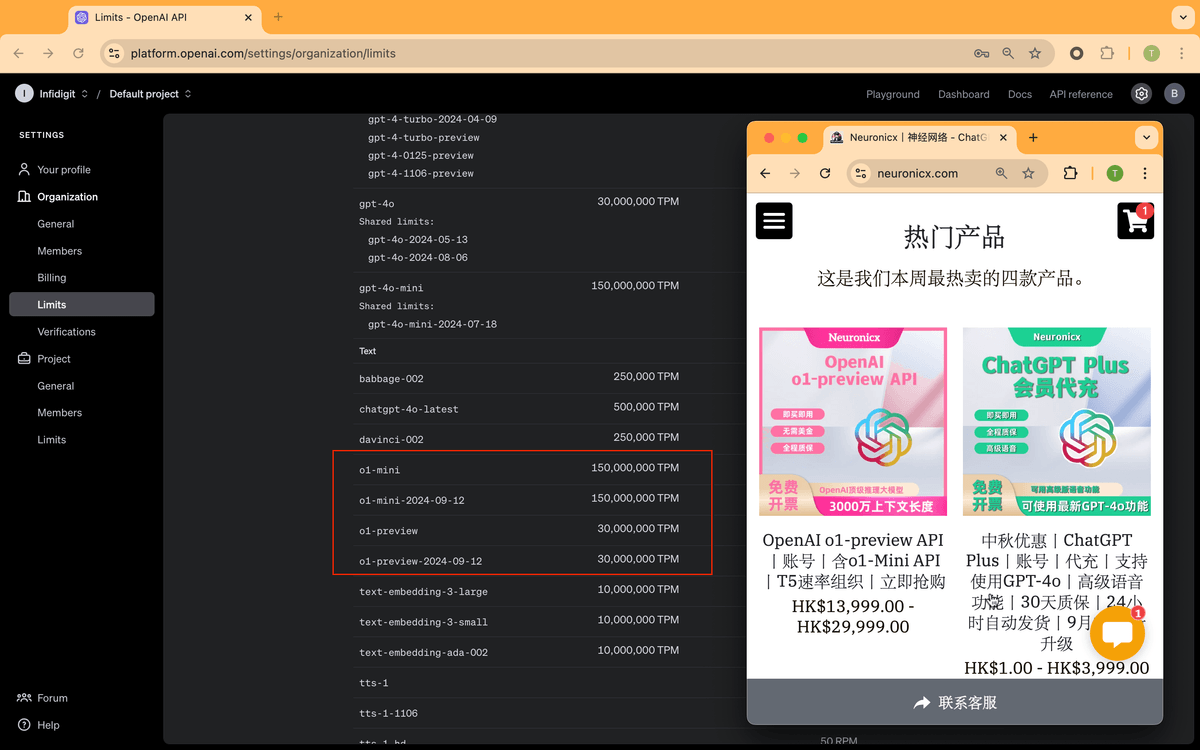Switch to the Limits - OpenAI API tab
Screen dimensions: 1200x750
point(165,18)
